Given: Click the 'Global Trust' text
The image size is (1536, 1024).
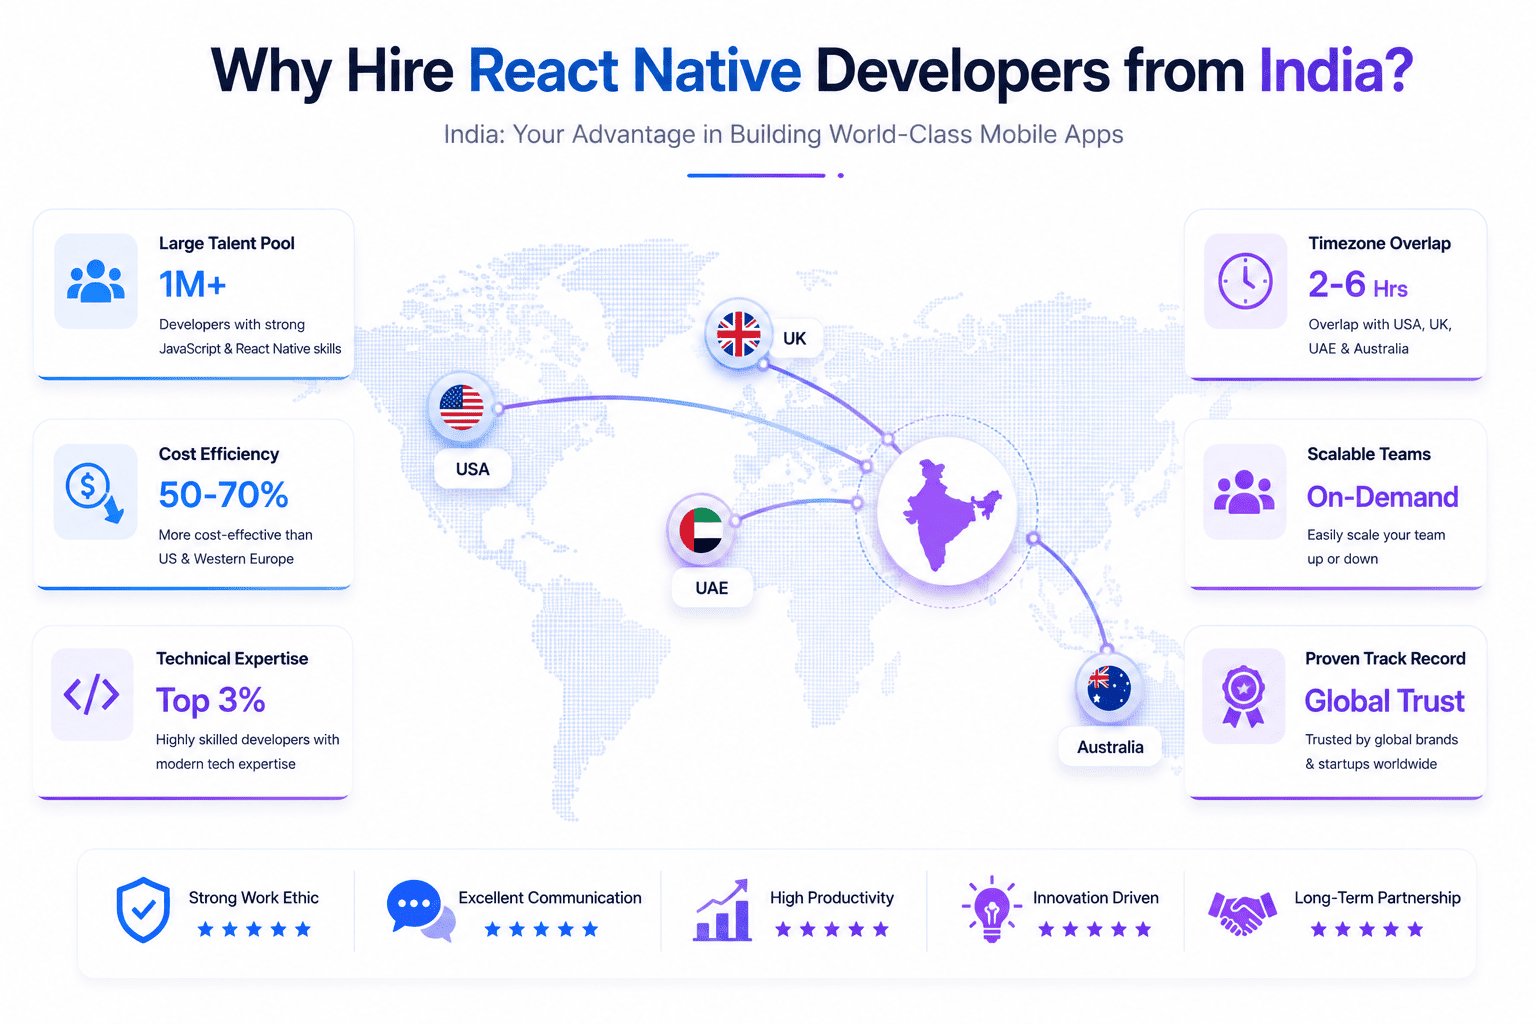Looking at the screenshot, I should click(x=1385, y=701).
